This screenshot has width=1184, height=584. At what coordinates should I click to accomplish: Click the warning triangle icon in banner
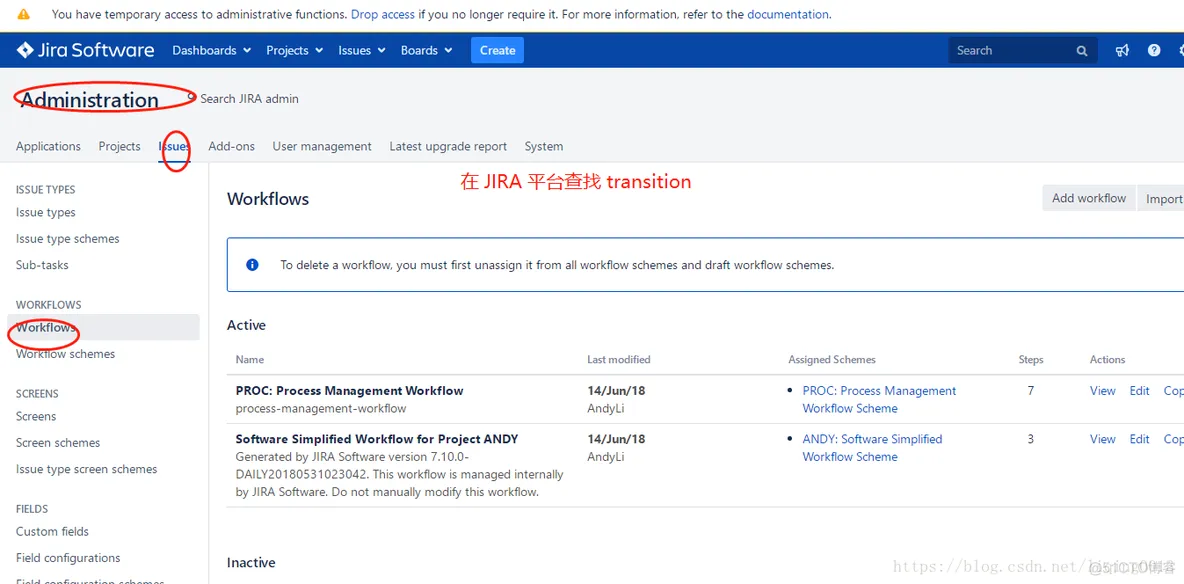click(x=23, y=14)
